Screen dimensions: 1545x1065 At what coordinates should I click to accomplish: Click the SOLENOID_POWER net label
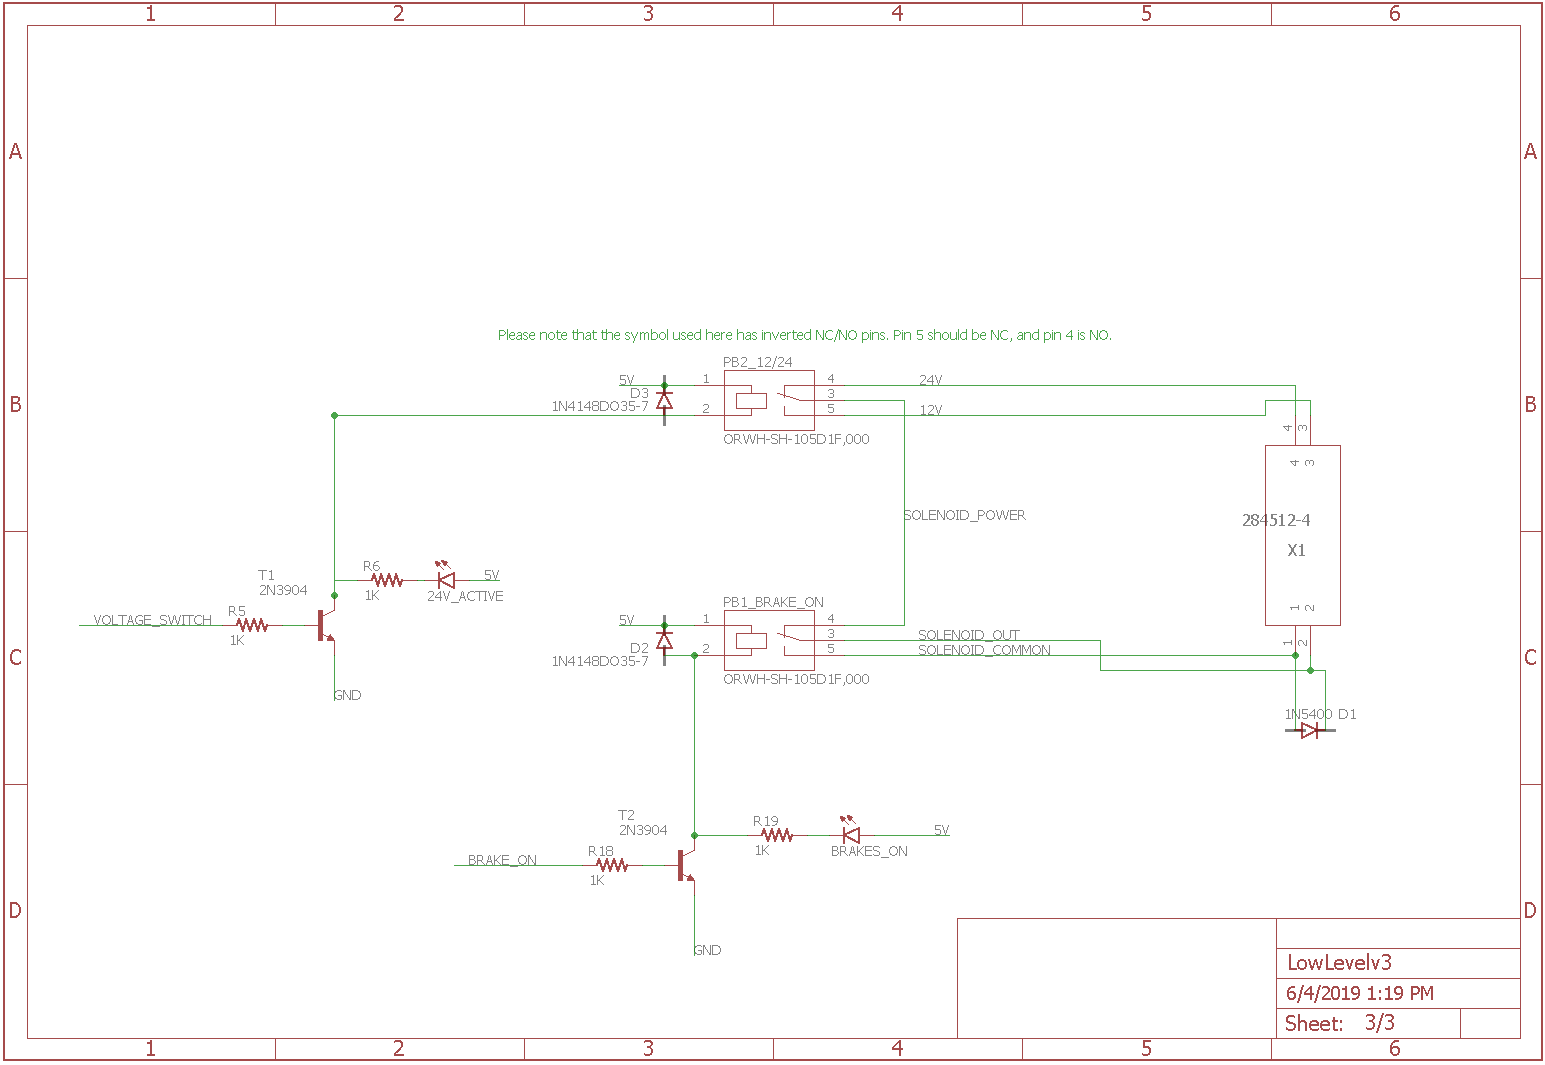pyautogui.click(x=965, y=515)
